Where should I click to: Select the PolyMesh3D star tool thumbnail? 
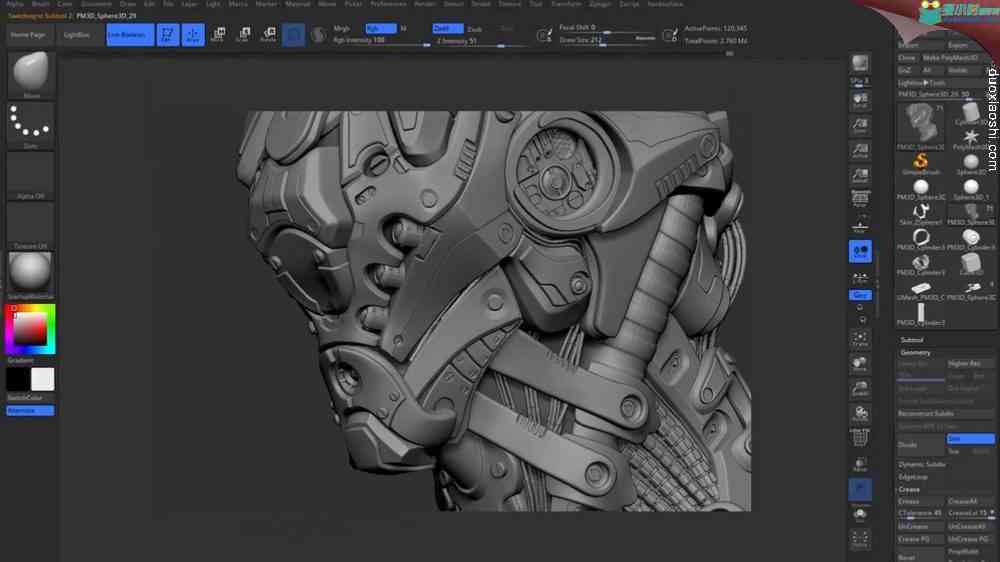(971, 138)
